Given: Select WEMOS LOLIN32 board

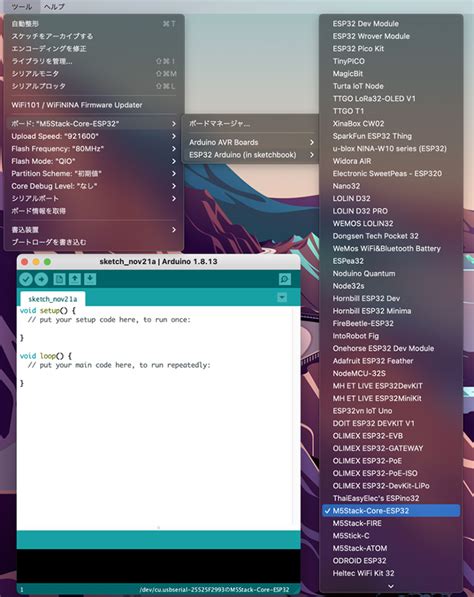Looking at the screenshot, I should 391,223.
